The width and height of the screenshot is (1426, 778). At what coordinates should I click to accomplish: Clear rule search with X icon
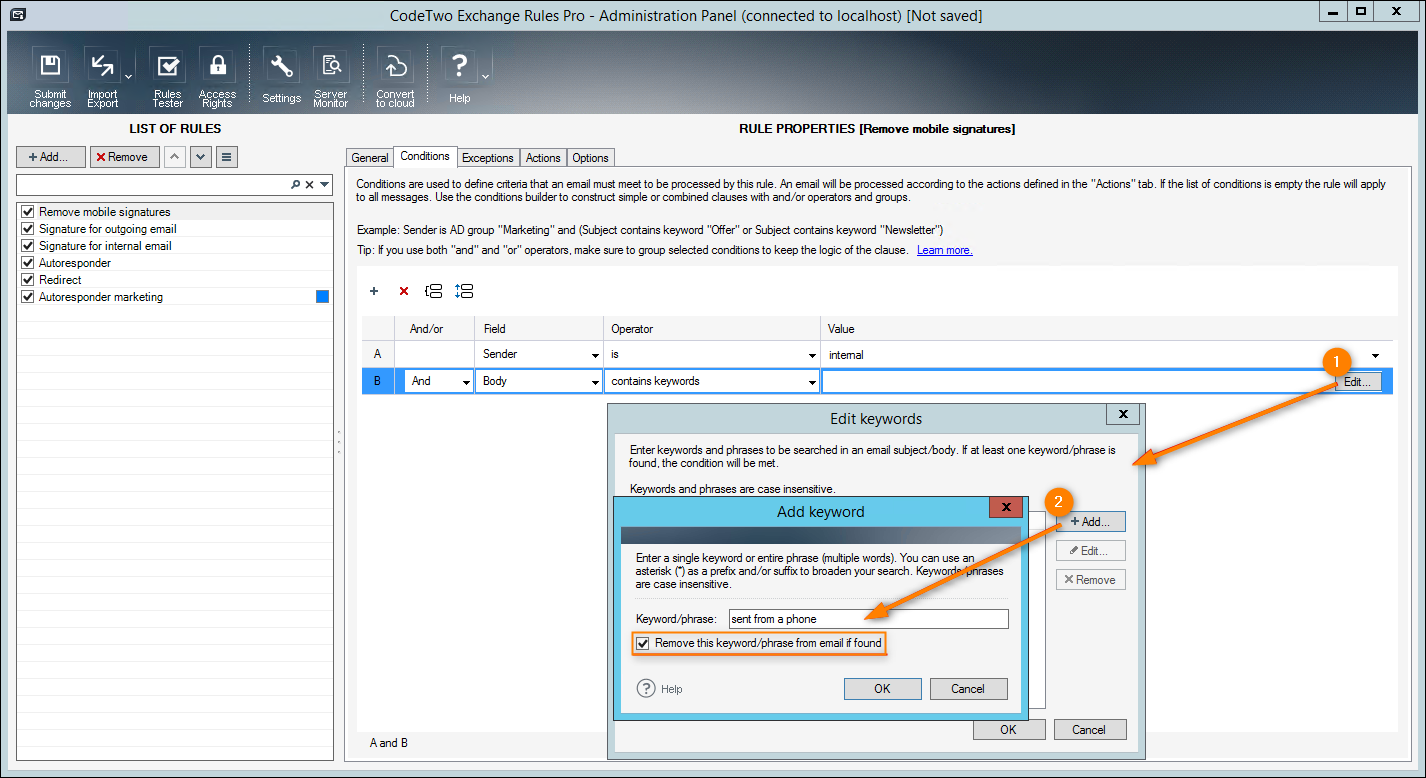(x=310, y=185)
